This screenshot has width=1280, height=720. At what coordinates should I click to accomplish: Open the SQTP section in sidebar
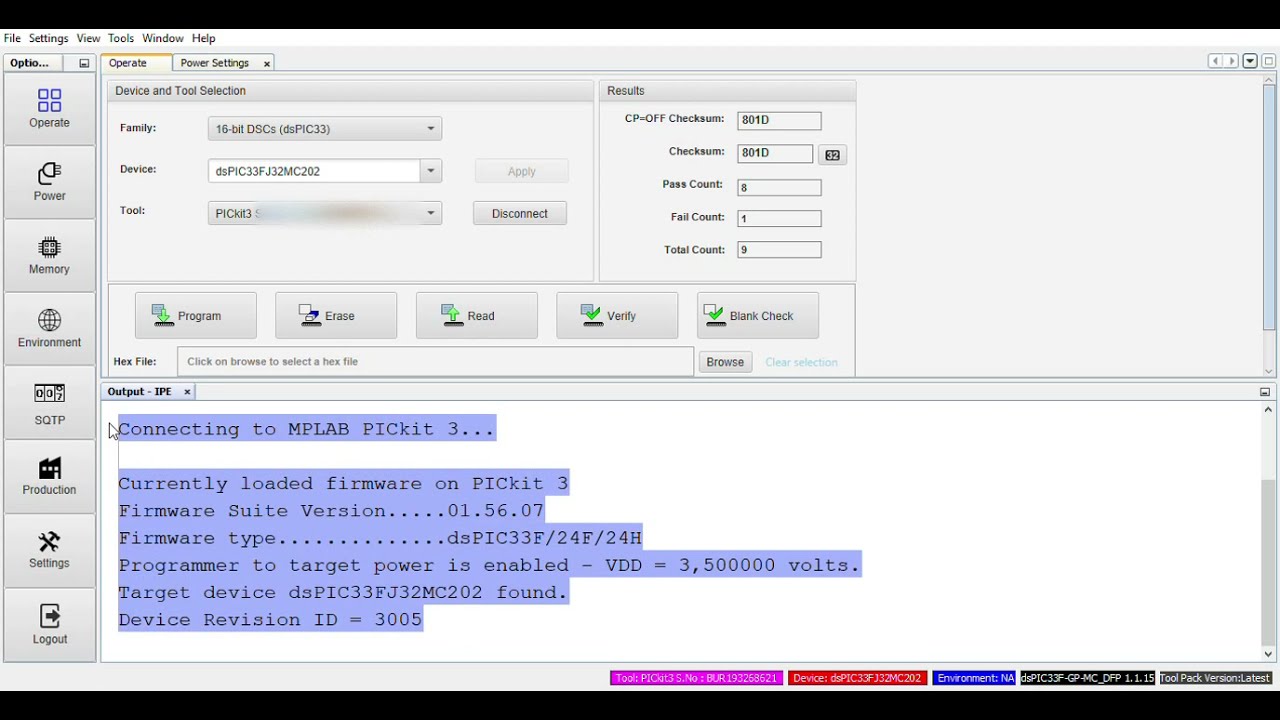(x=49, y=404)
